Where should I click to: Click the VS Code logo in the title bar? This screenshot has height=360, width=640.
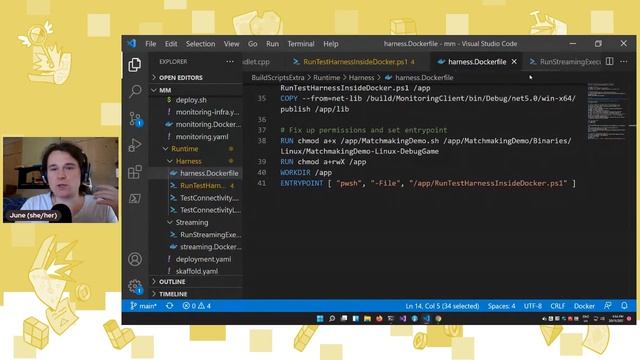[x=131, y=43]
